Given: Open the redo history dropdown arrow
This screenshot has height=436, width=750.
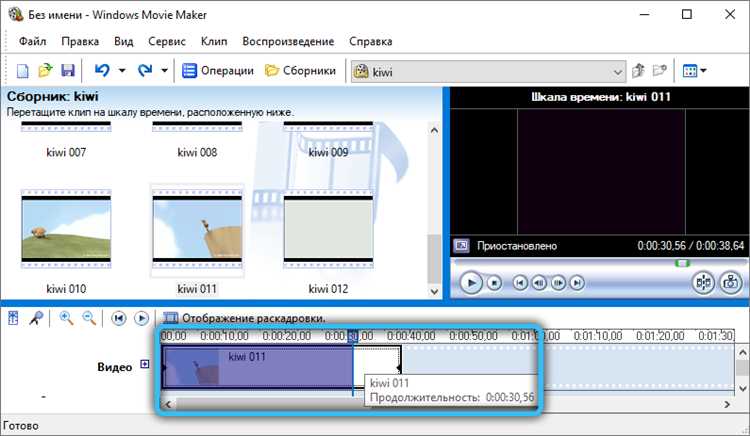Looking at the screenshot, I should tap(164, 71).
